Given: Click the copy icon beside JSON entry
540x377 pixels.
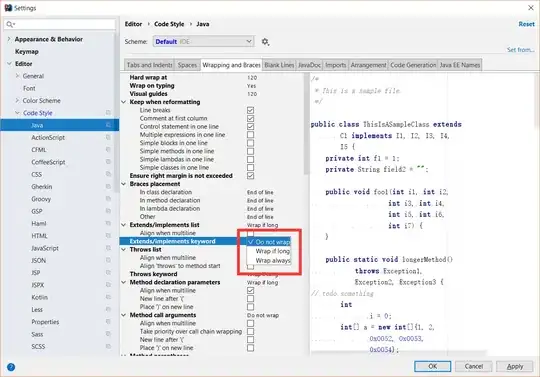Looking at the screenshot, I should pos(108,260).
